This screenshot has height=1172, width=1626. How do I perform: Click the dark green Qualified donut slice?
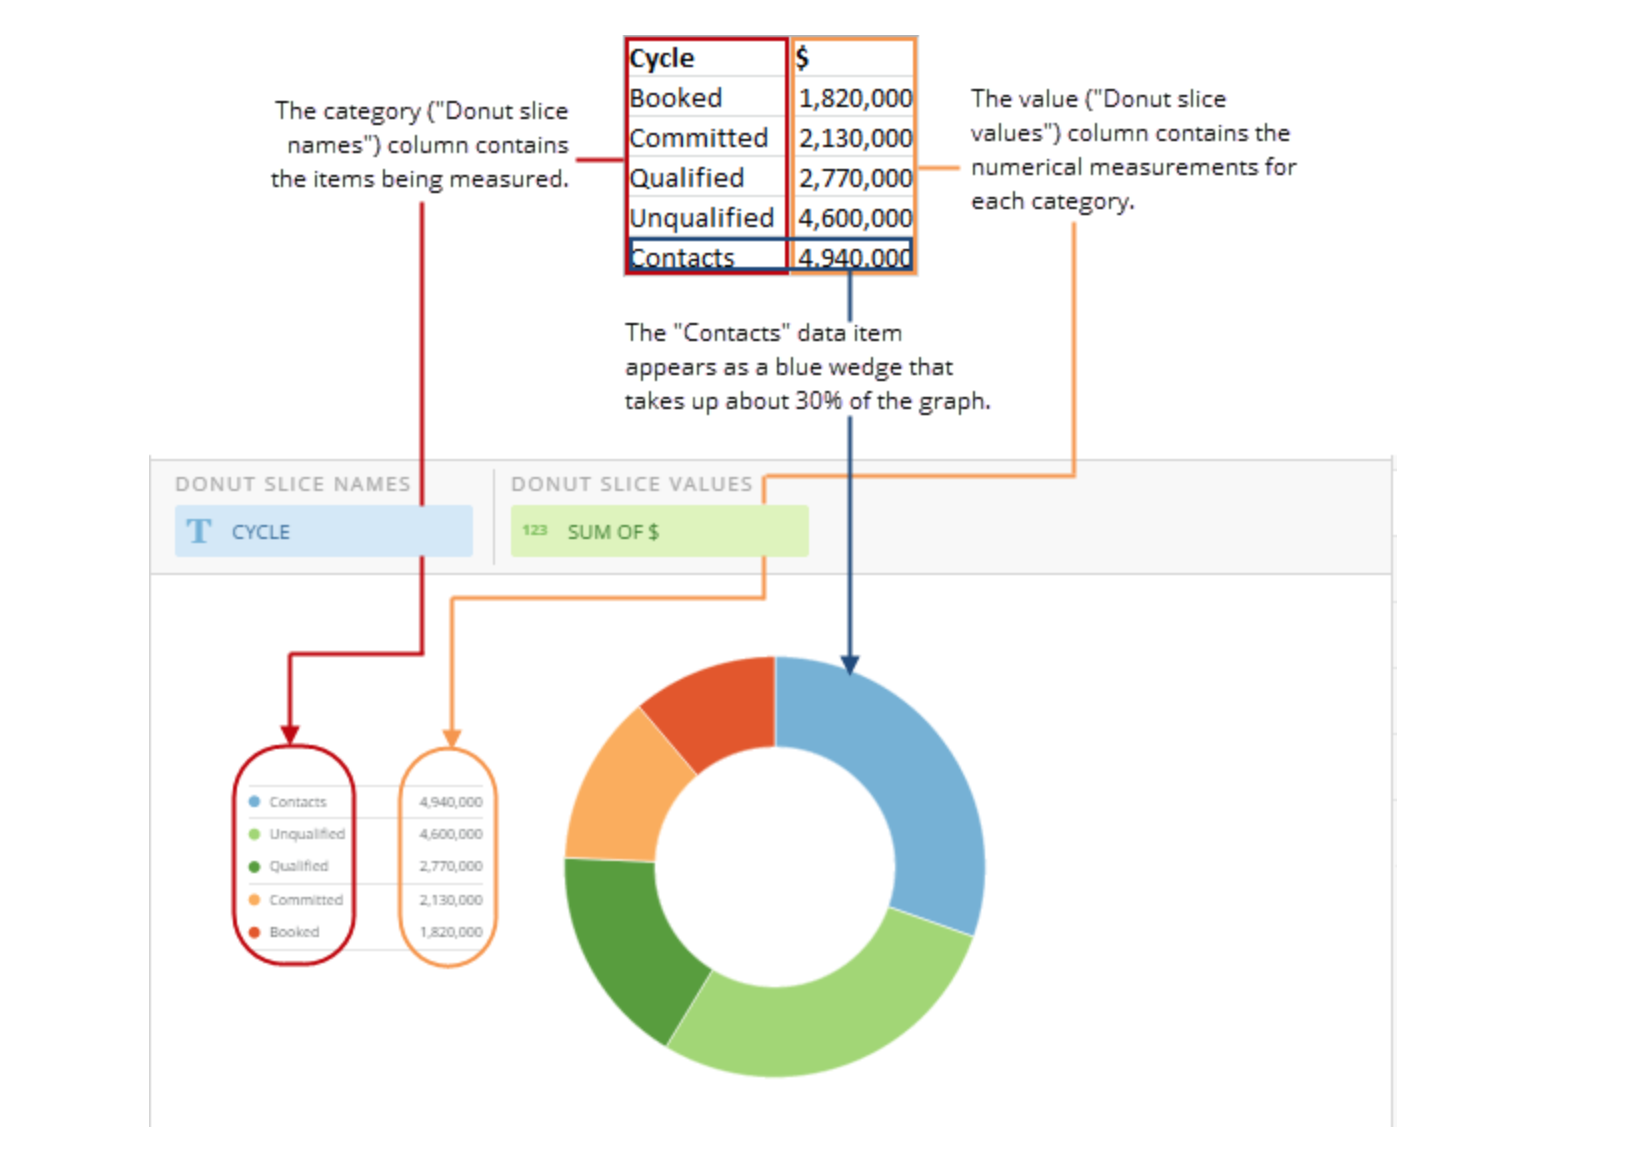point(630,940)
